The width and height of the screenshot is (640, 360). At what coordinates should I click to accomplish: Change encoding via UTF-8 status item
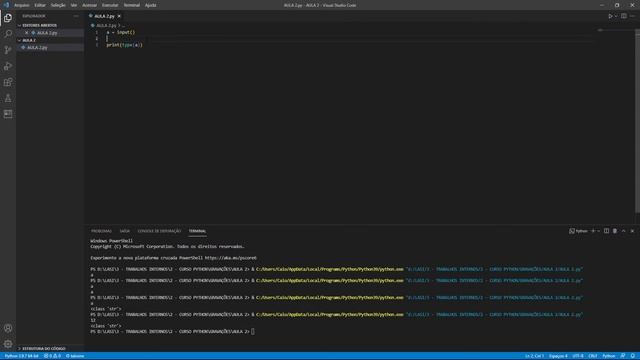(x=578, y=356)
